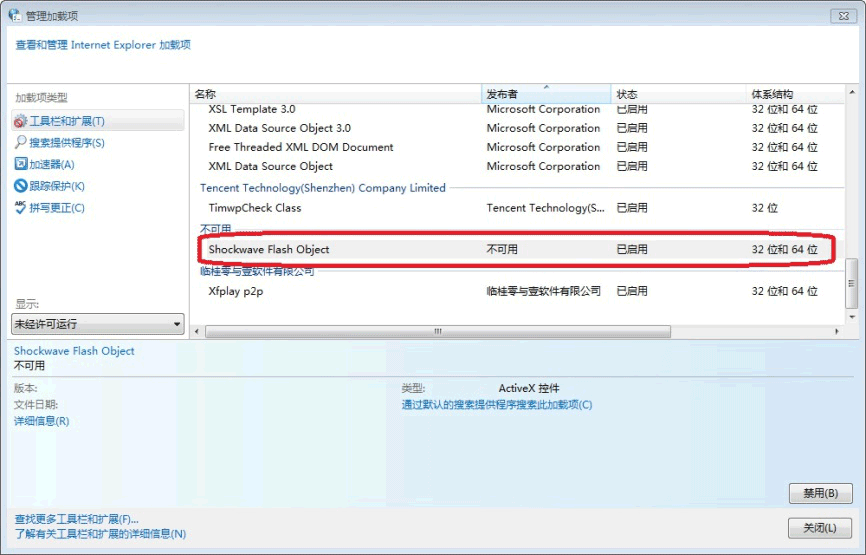Sort add-ons by 发布者 column header
Viewport: 866px width, 555px height.
click(x=546, y=94)
